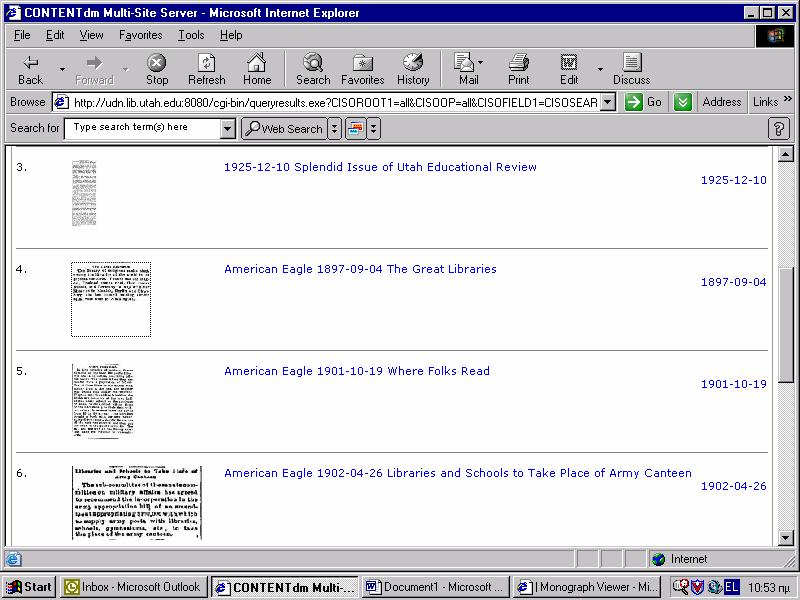Screen dimensions: 800x600
Task: Click the scrollbar up arrow
Action: 786,154
